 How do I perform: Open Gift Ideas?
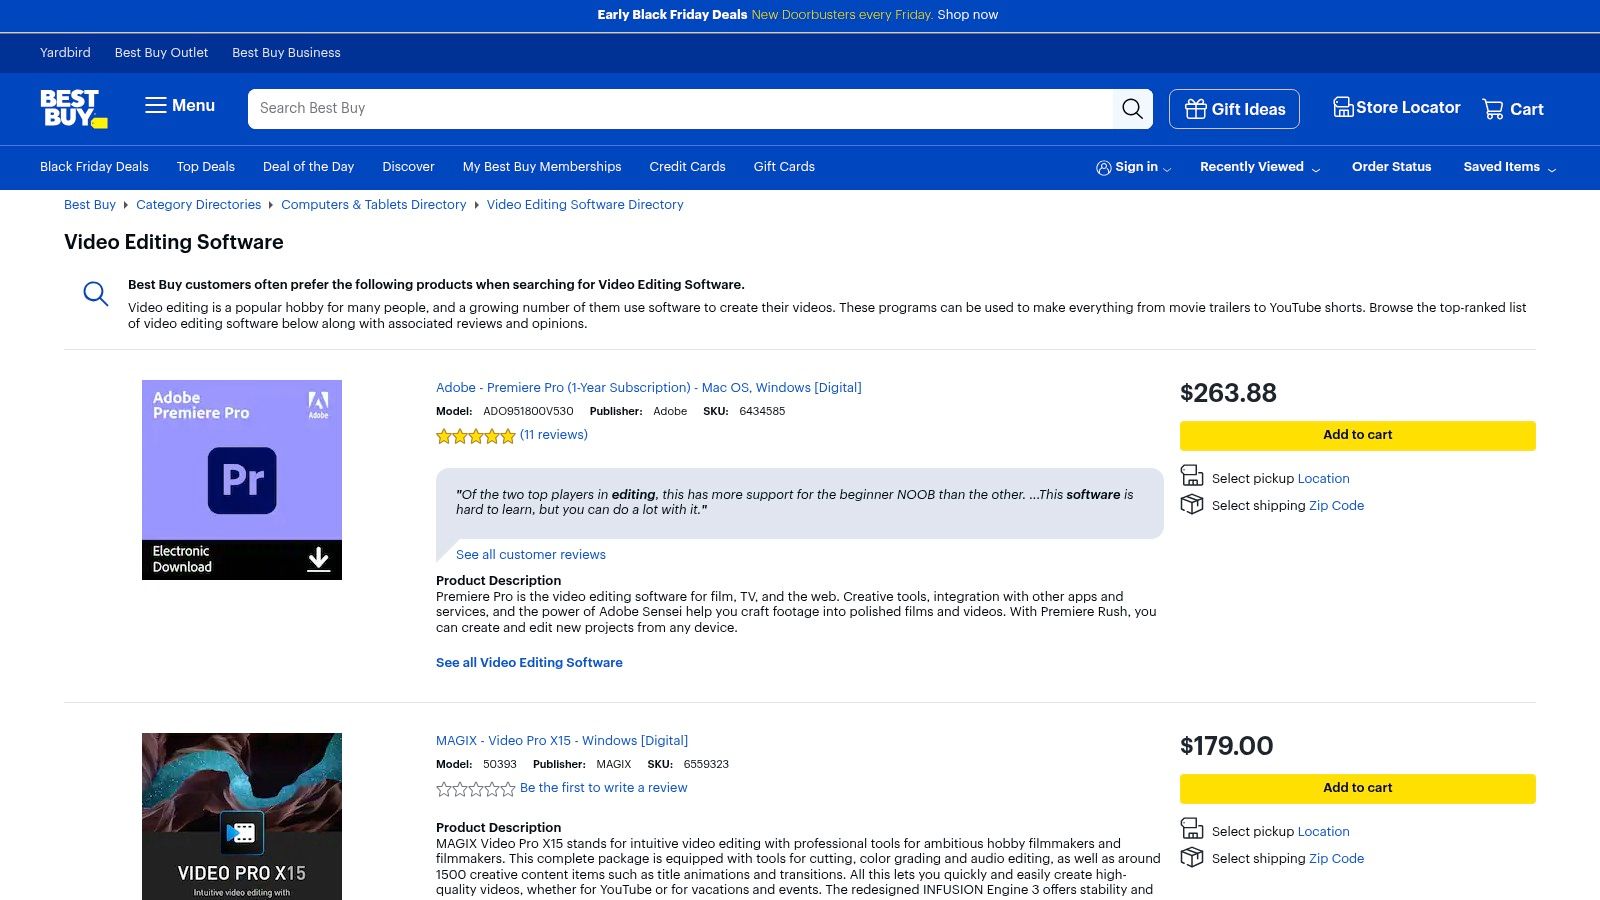(x=1234, y=109)
